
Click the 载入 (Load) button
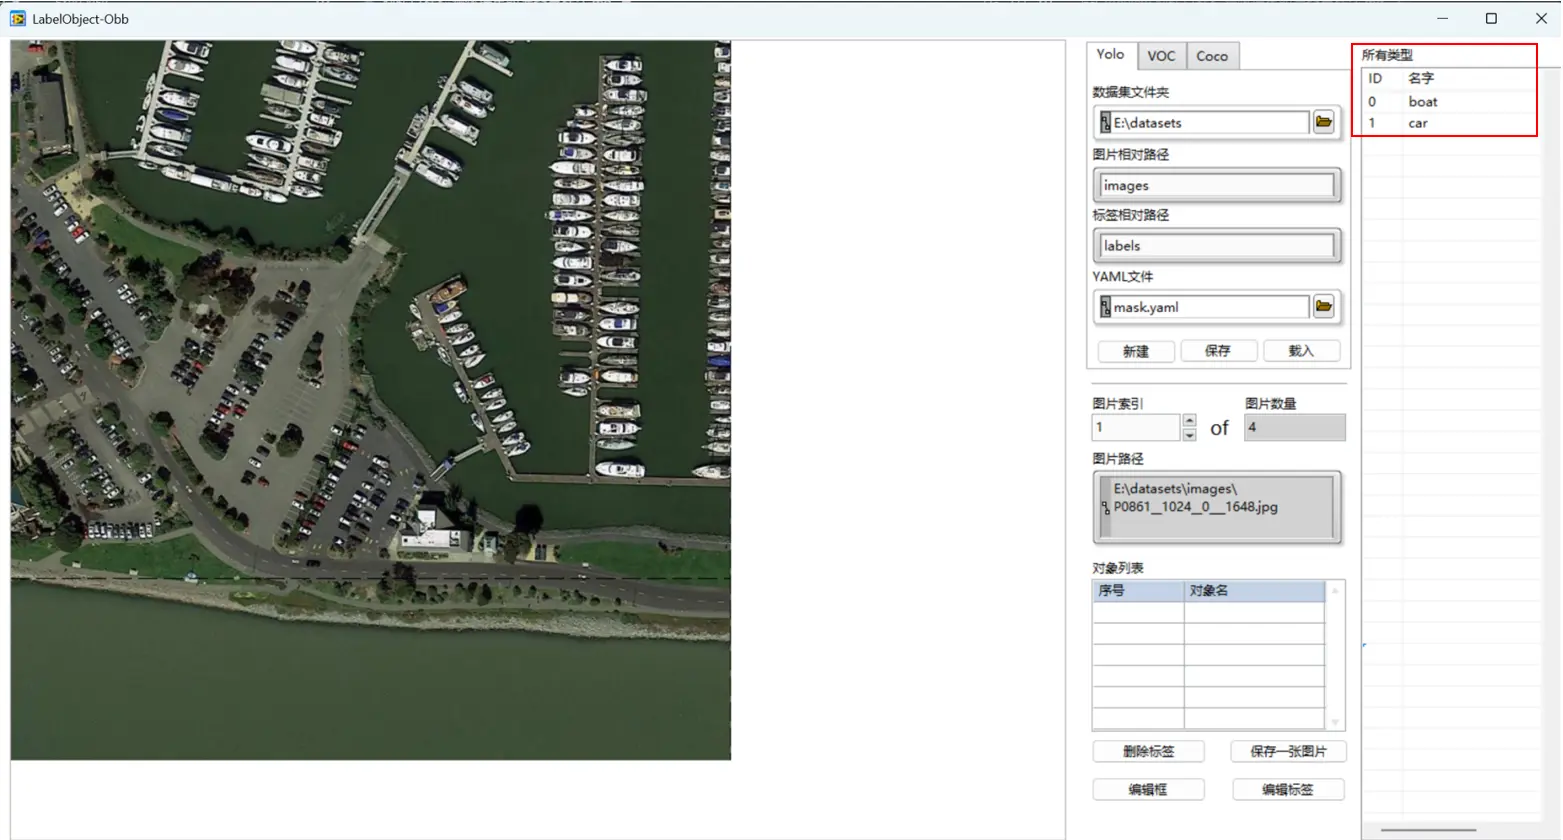pyautogui.click(x=1300, y=351)
